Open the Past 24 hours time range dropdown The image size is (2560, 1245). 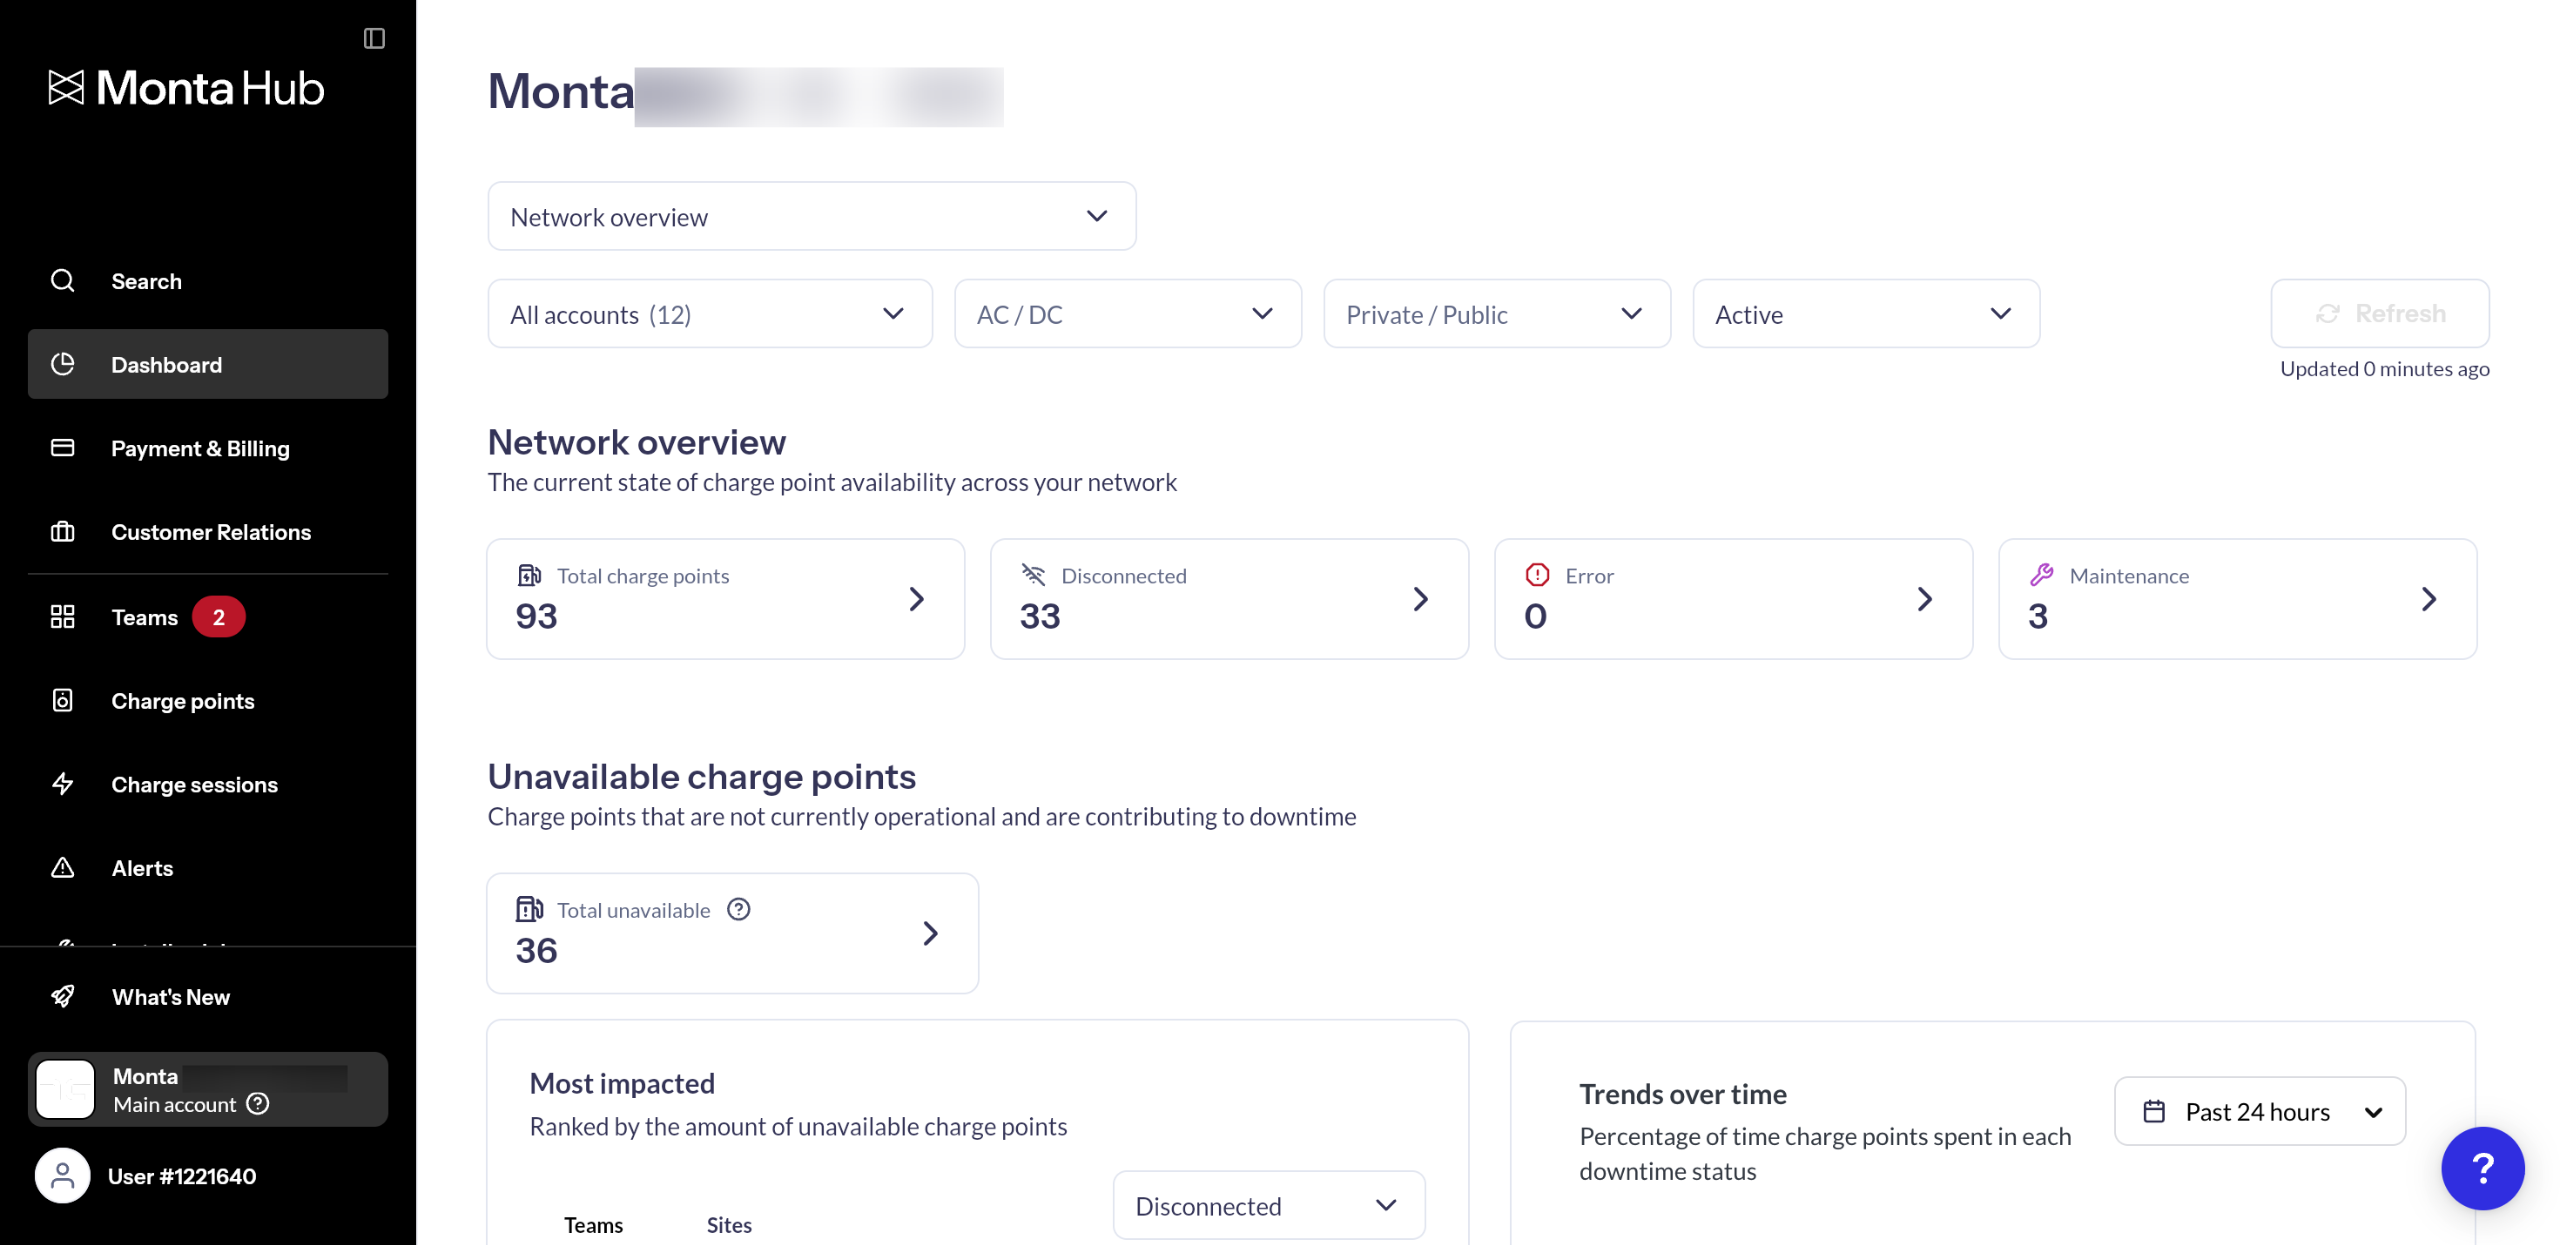tap(2258, 1111)
